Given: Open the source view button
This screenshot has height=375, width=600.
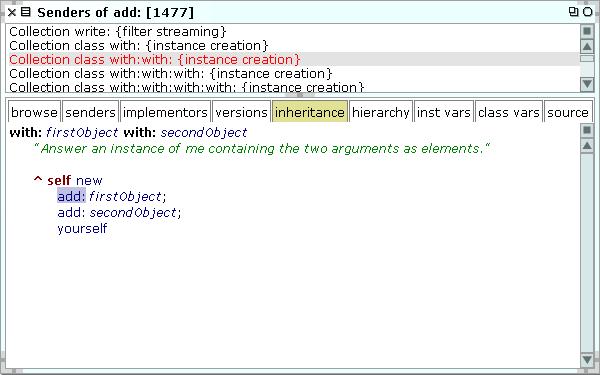Looking at the screenshot, I should coord(568,112).
